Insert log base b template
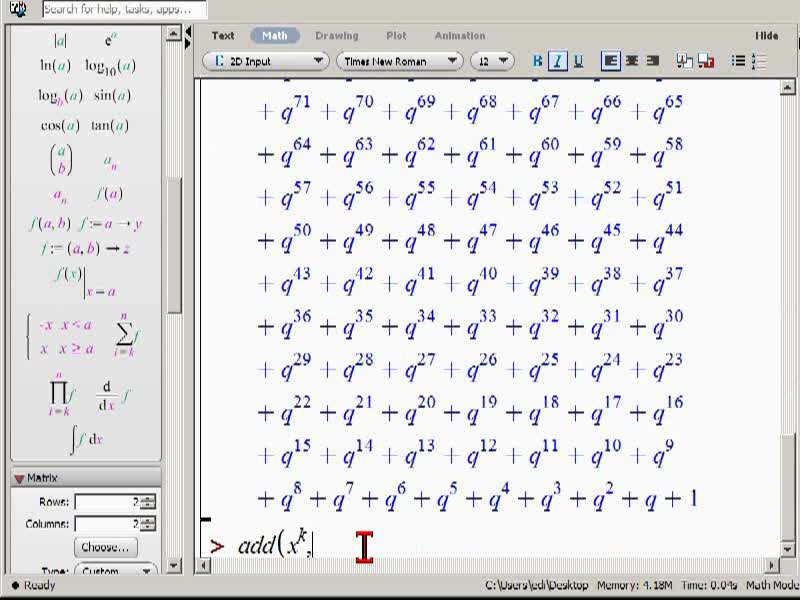 [60, 97]
